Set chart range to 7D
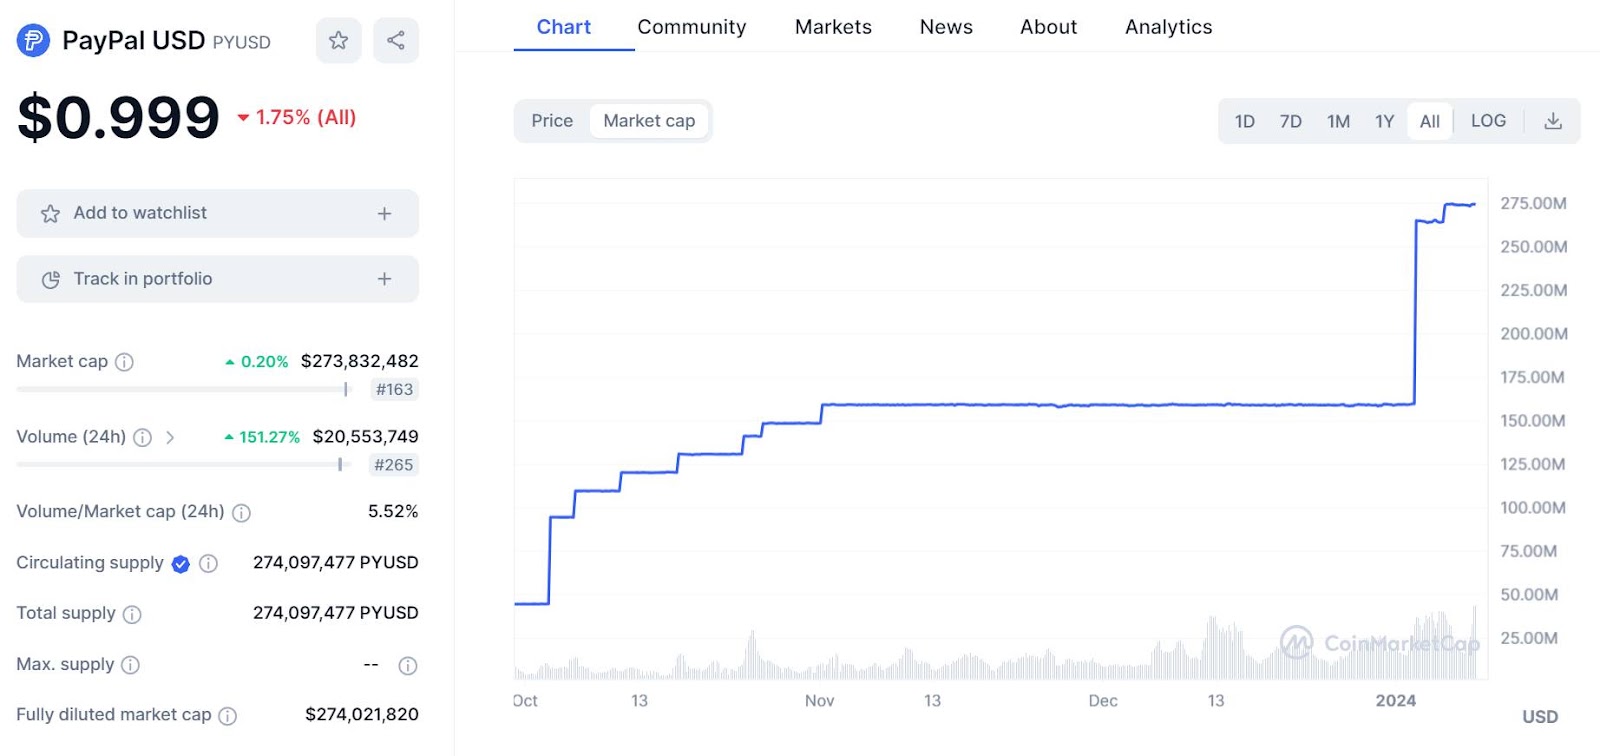This screenshot has width=1600, height=756. pyautogui.click(x=1291, y=121)
